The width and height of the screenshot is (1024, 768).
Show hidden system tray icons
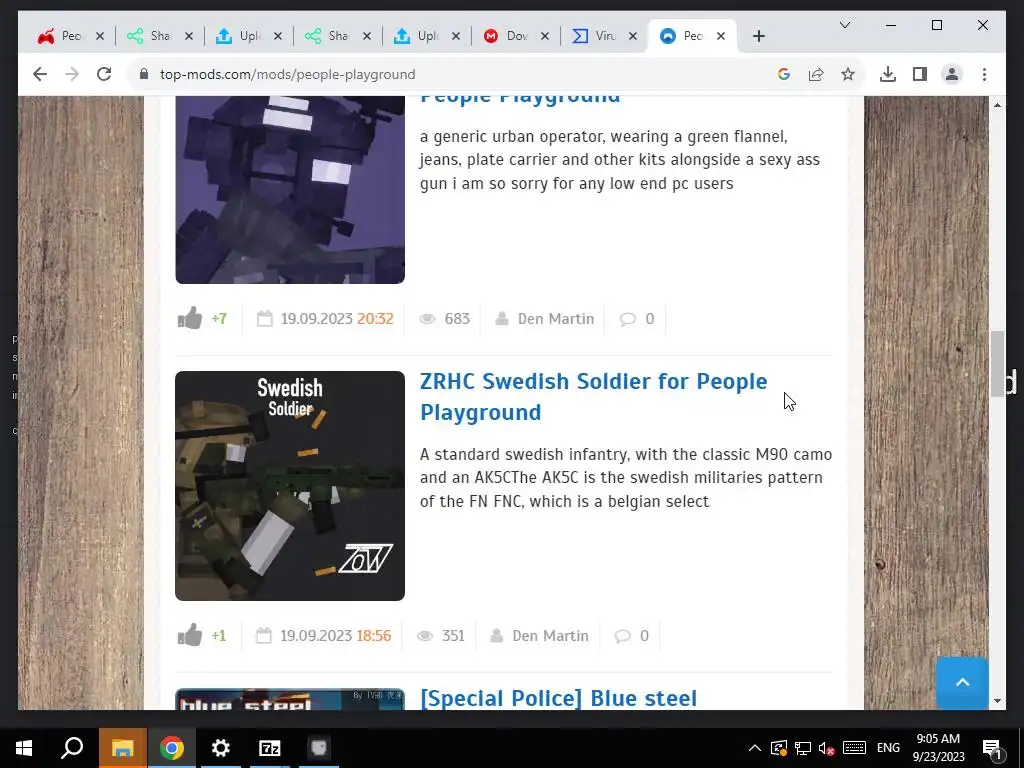coord(754,748)
